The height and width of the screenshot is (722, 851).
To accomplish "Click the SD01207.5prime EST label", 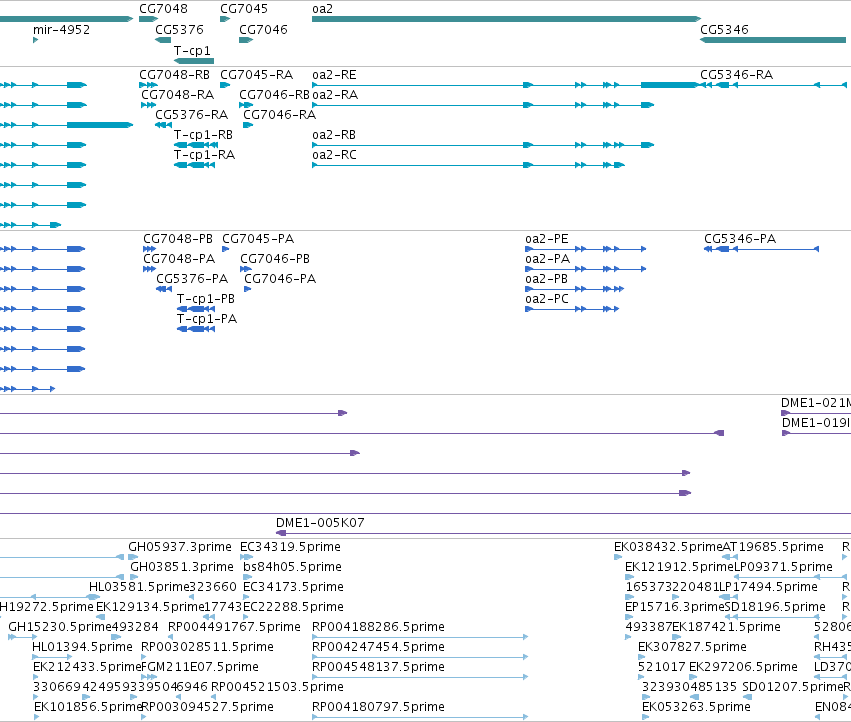I will 792,687.
